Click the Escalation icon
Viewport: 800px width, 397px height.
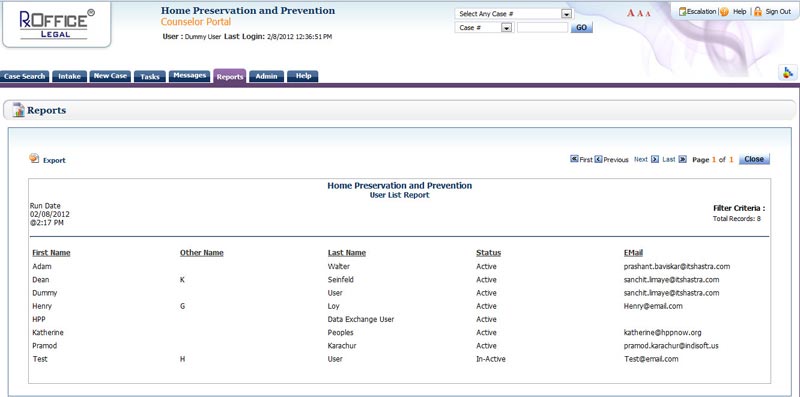click(682, 11)
